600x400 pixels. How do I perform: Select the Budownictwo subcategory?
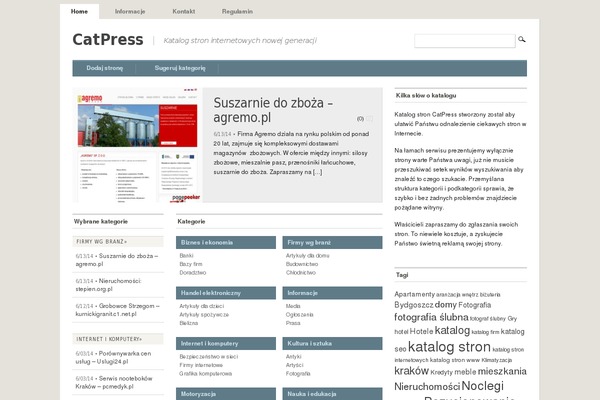302,264
